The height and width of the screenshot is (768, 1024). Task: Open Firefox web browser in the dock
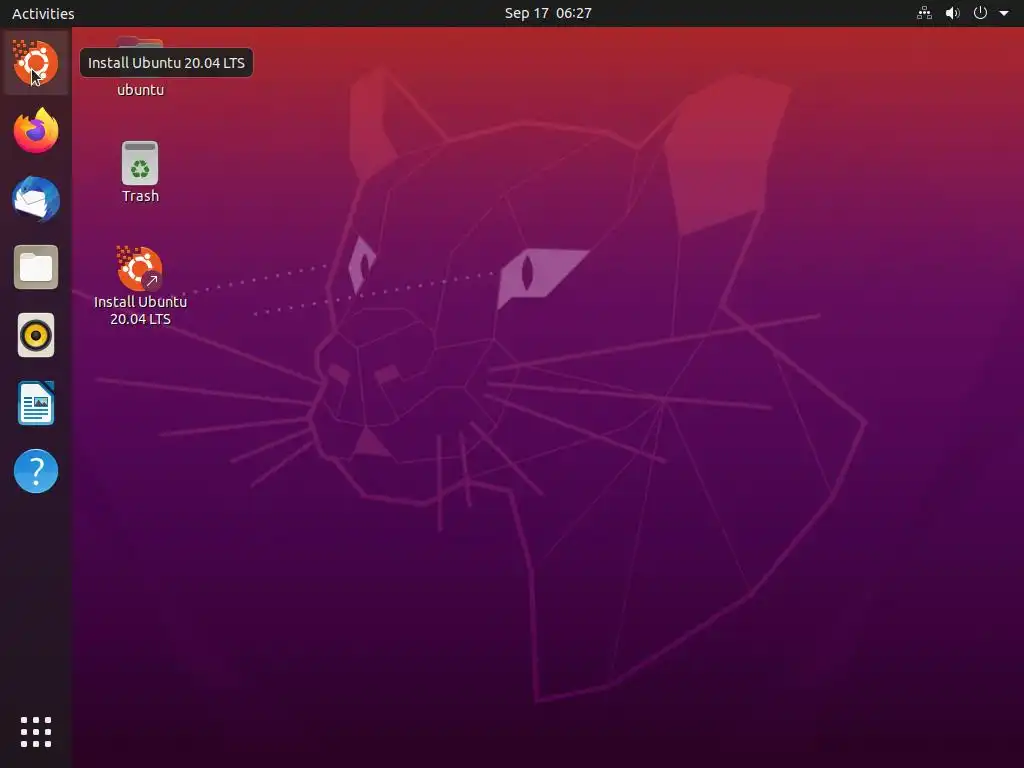point(36,131)
